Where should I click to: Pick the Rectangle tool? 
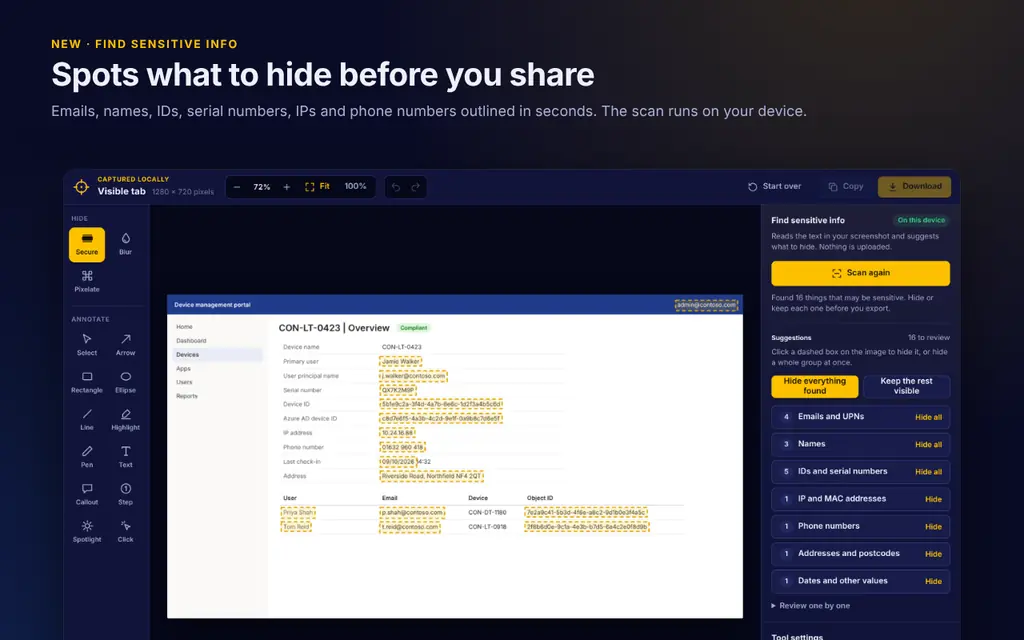click(x=87, y=383)
